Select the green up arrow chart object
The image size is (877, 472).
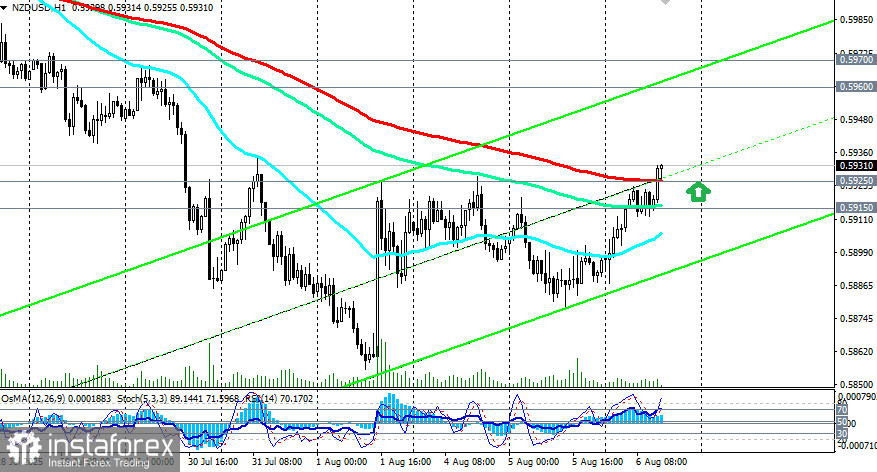(x=698, y=192)
